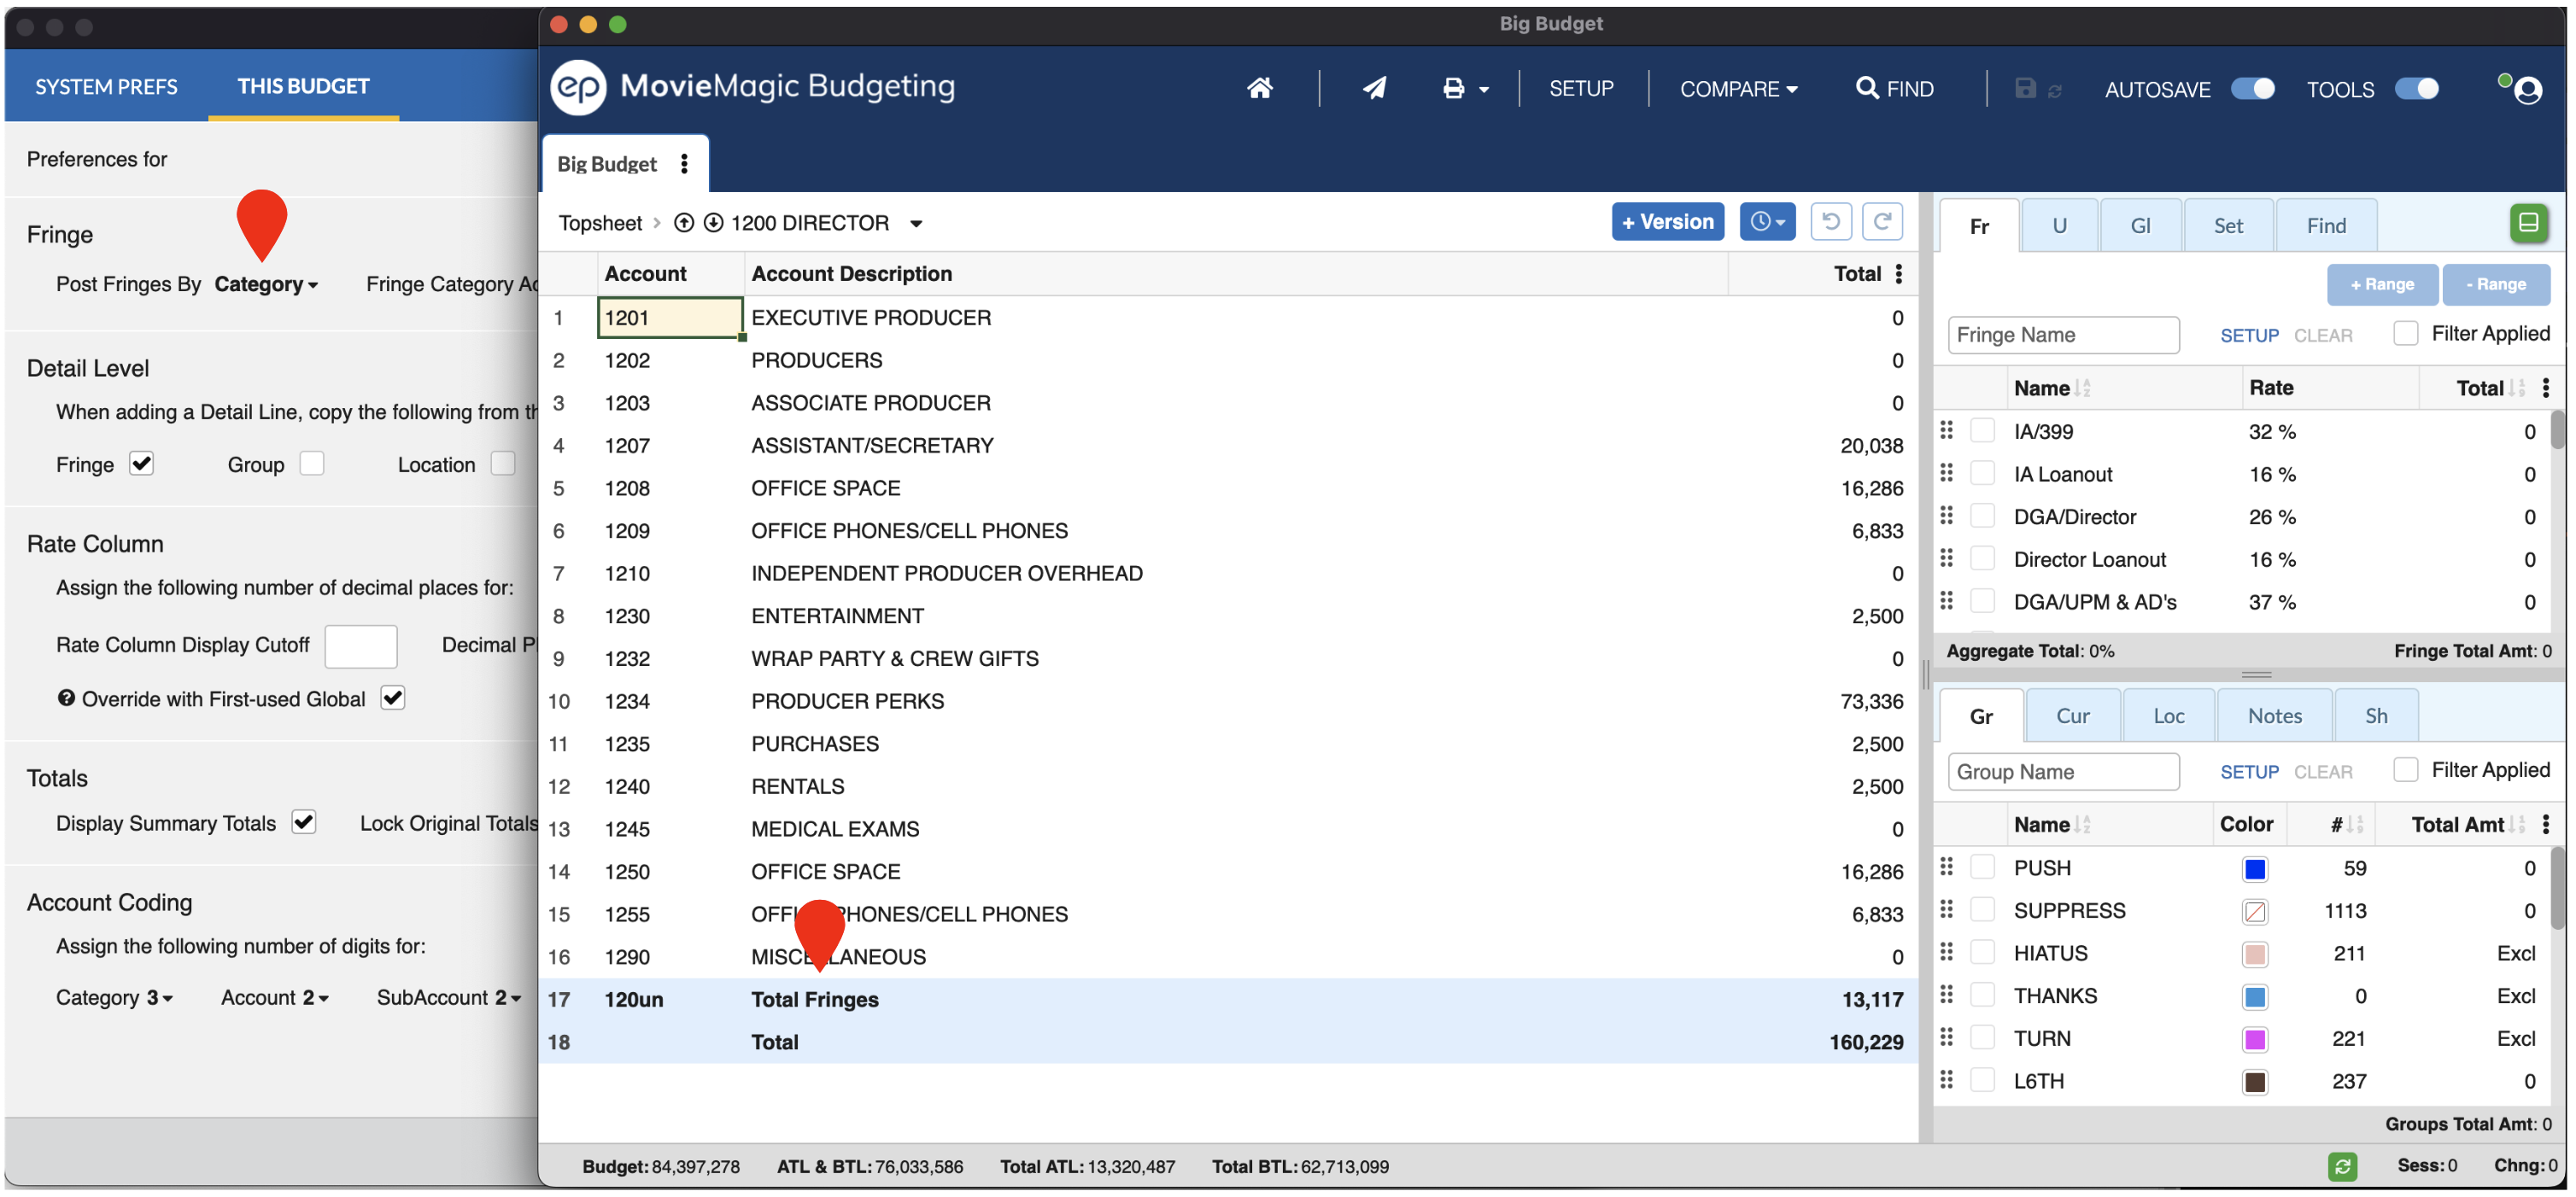This screenshot has height=1197, width=2576.
Task: Open Post Fringes By Category dropdown
Action: coord(266,284)
